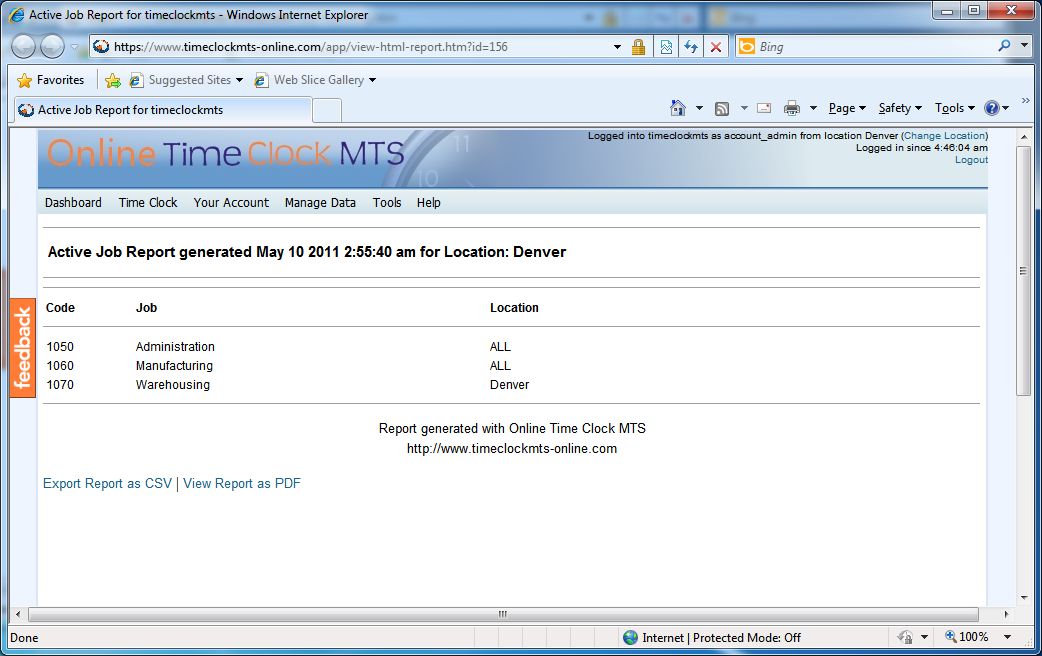Open the IE Tools menu in command bar
Viewport: 1042px width, 656px height.
(954, 108)
